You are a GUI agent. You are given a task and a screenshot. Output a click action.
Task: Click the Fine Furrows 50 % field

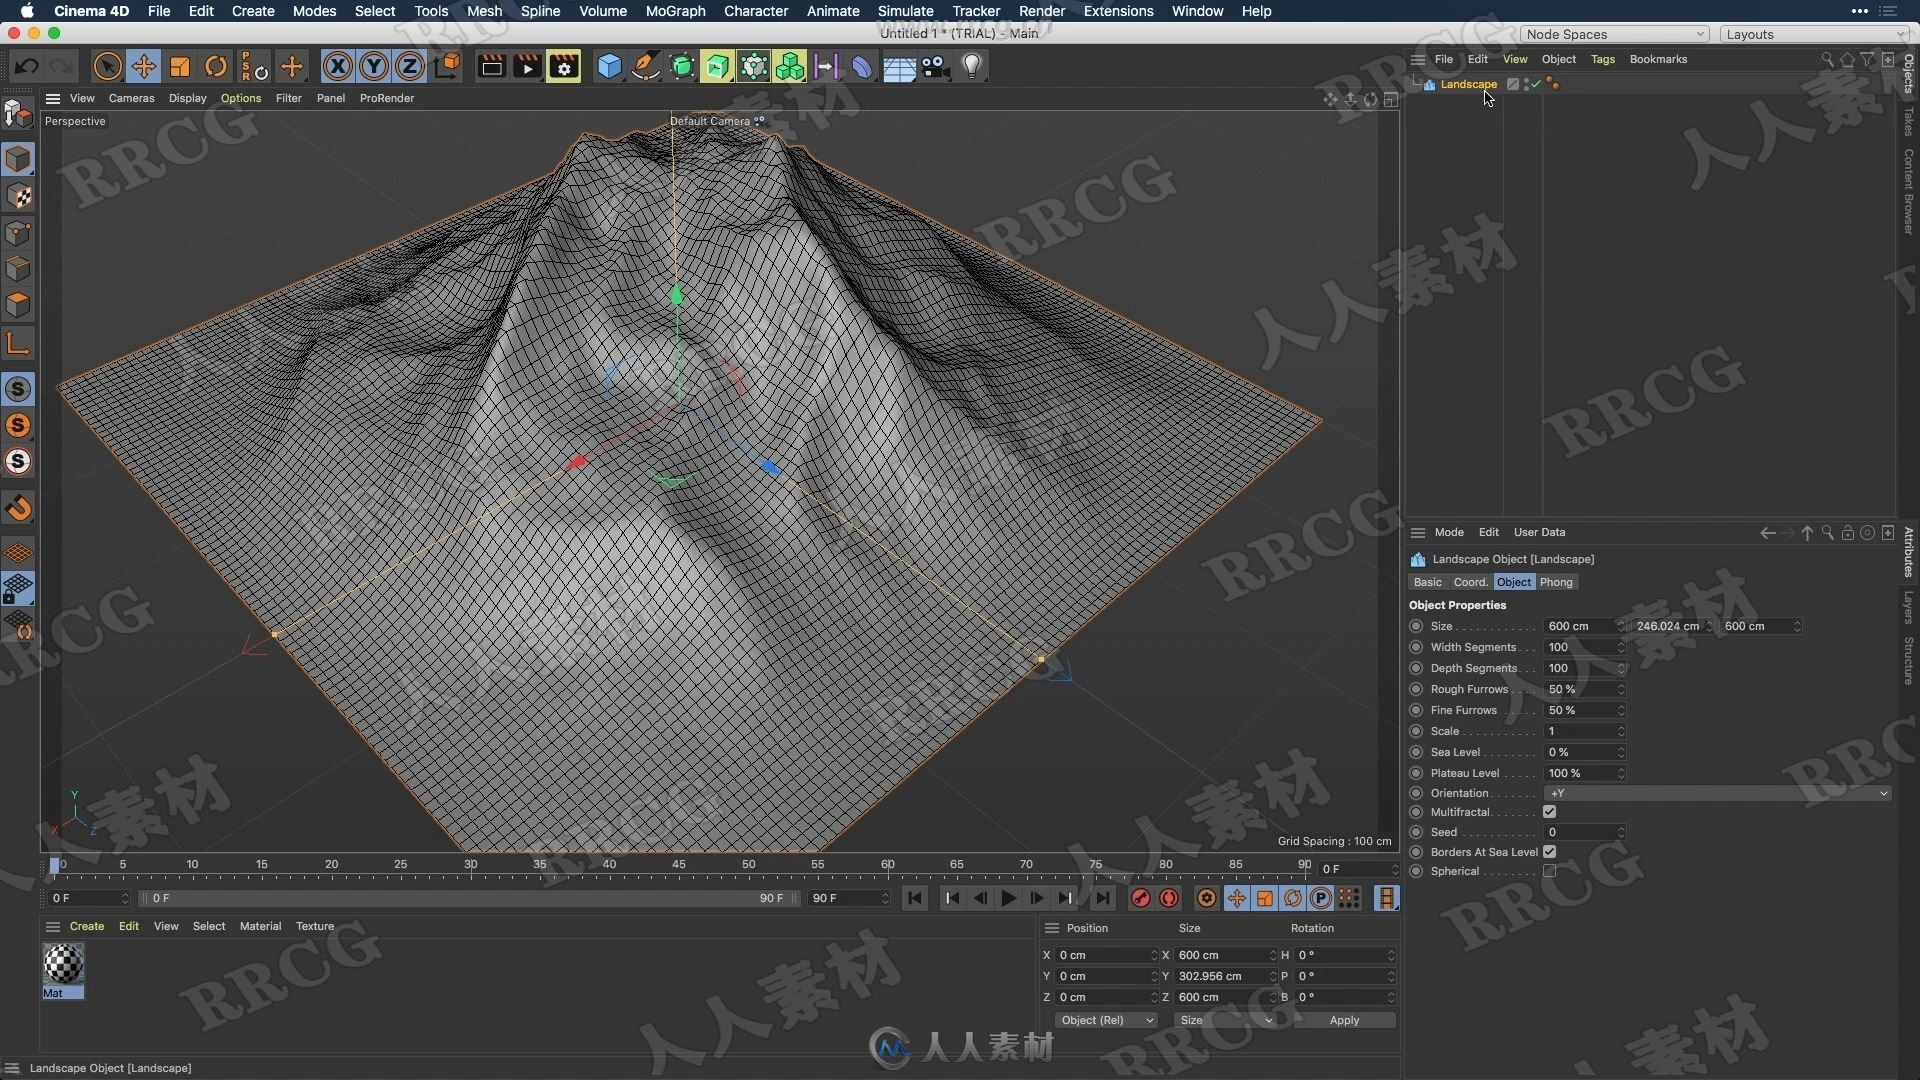tap(1585, 710)
